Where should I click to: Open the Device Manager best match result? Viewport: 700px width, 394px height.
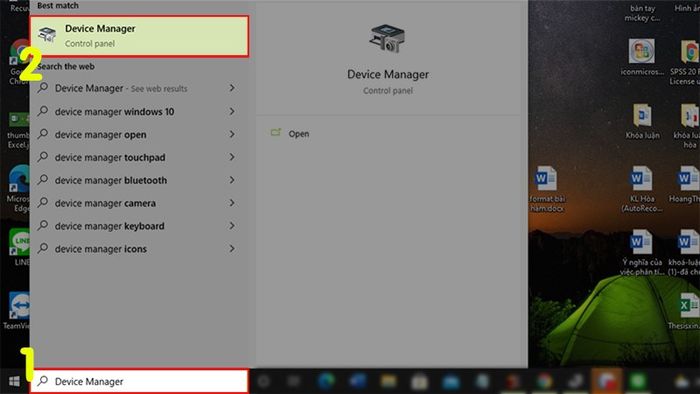pos(139,36)
